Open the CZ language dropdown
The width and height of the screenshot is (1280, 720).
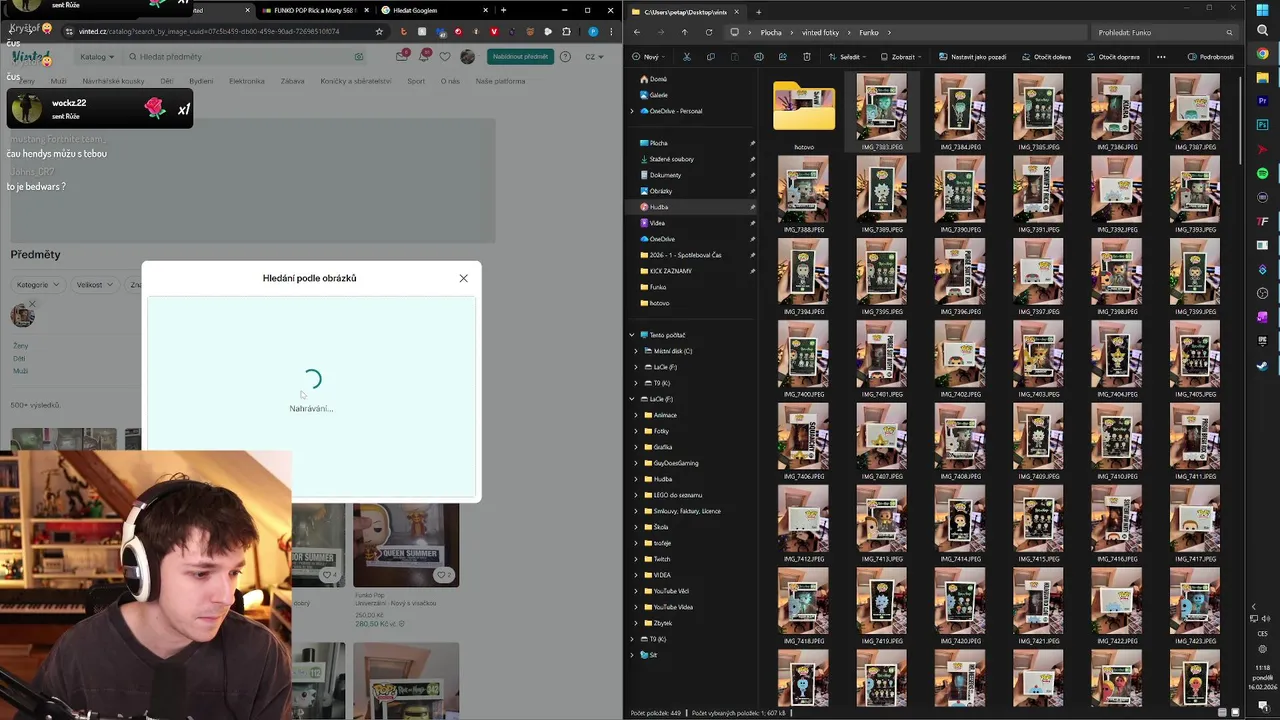[x=594, y=57]
